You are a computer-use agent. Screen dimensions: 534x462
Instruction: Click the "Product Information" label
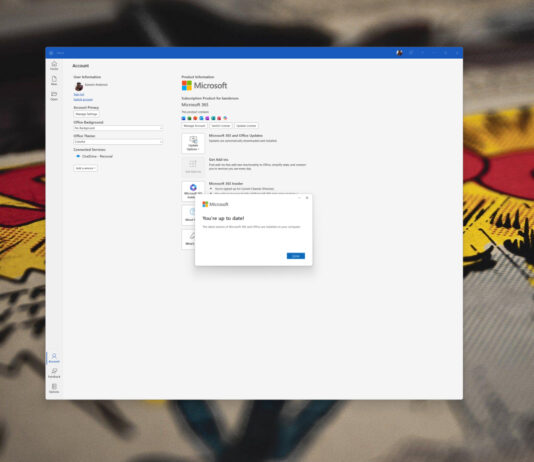pyautogui.click(x=198, y=77)
